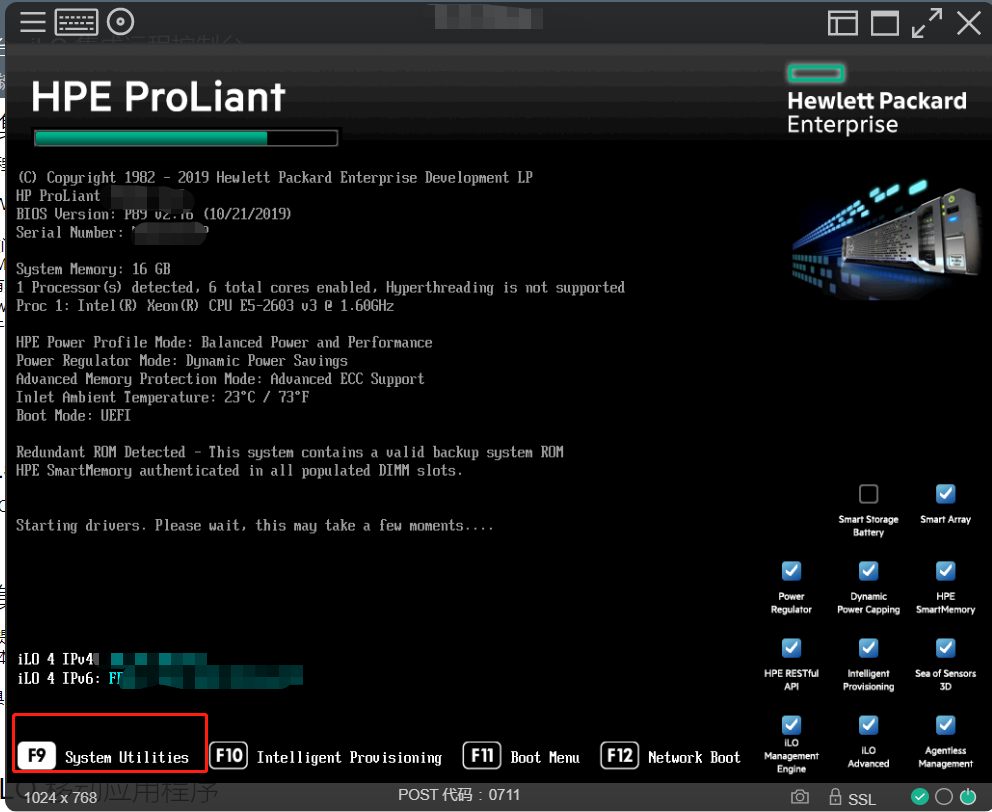Click the Agentless Management checkbox
The image size is (992, 812).
coord(945,725)
